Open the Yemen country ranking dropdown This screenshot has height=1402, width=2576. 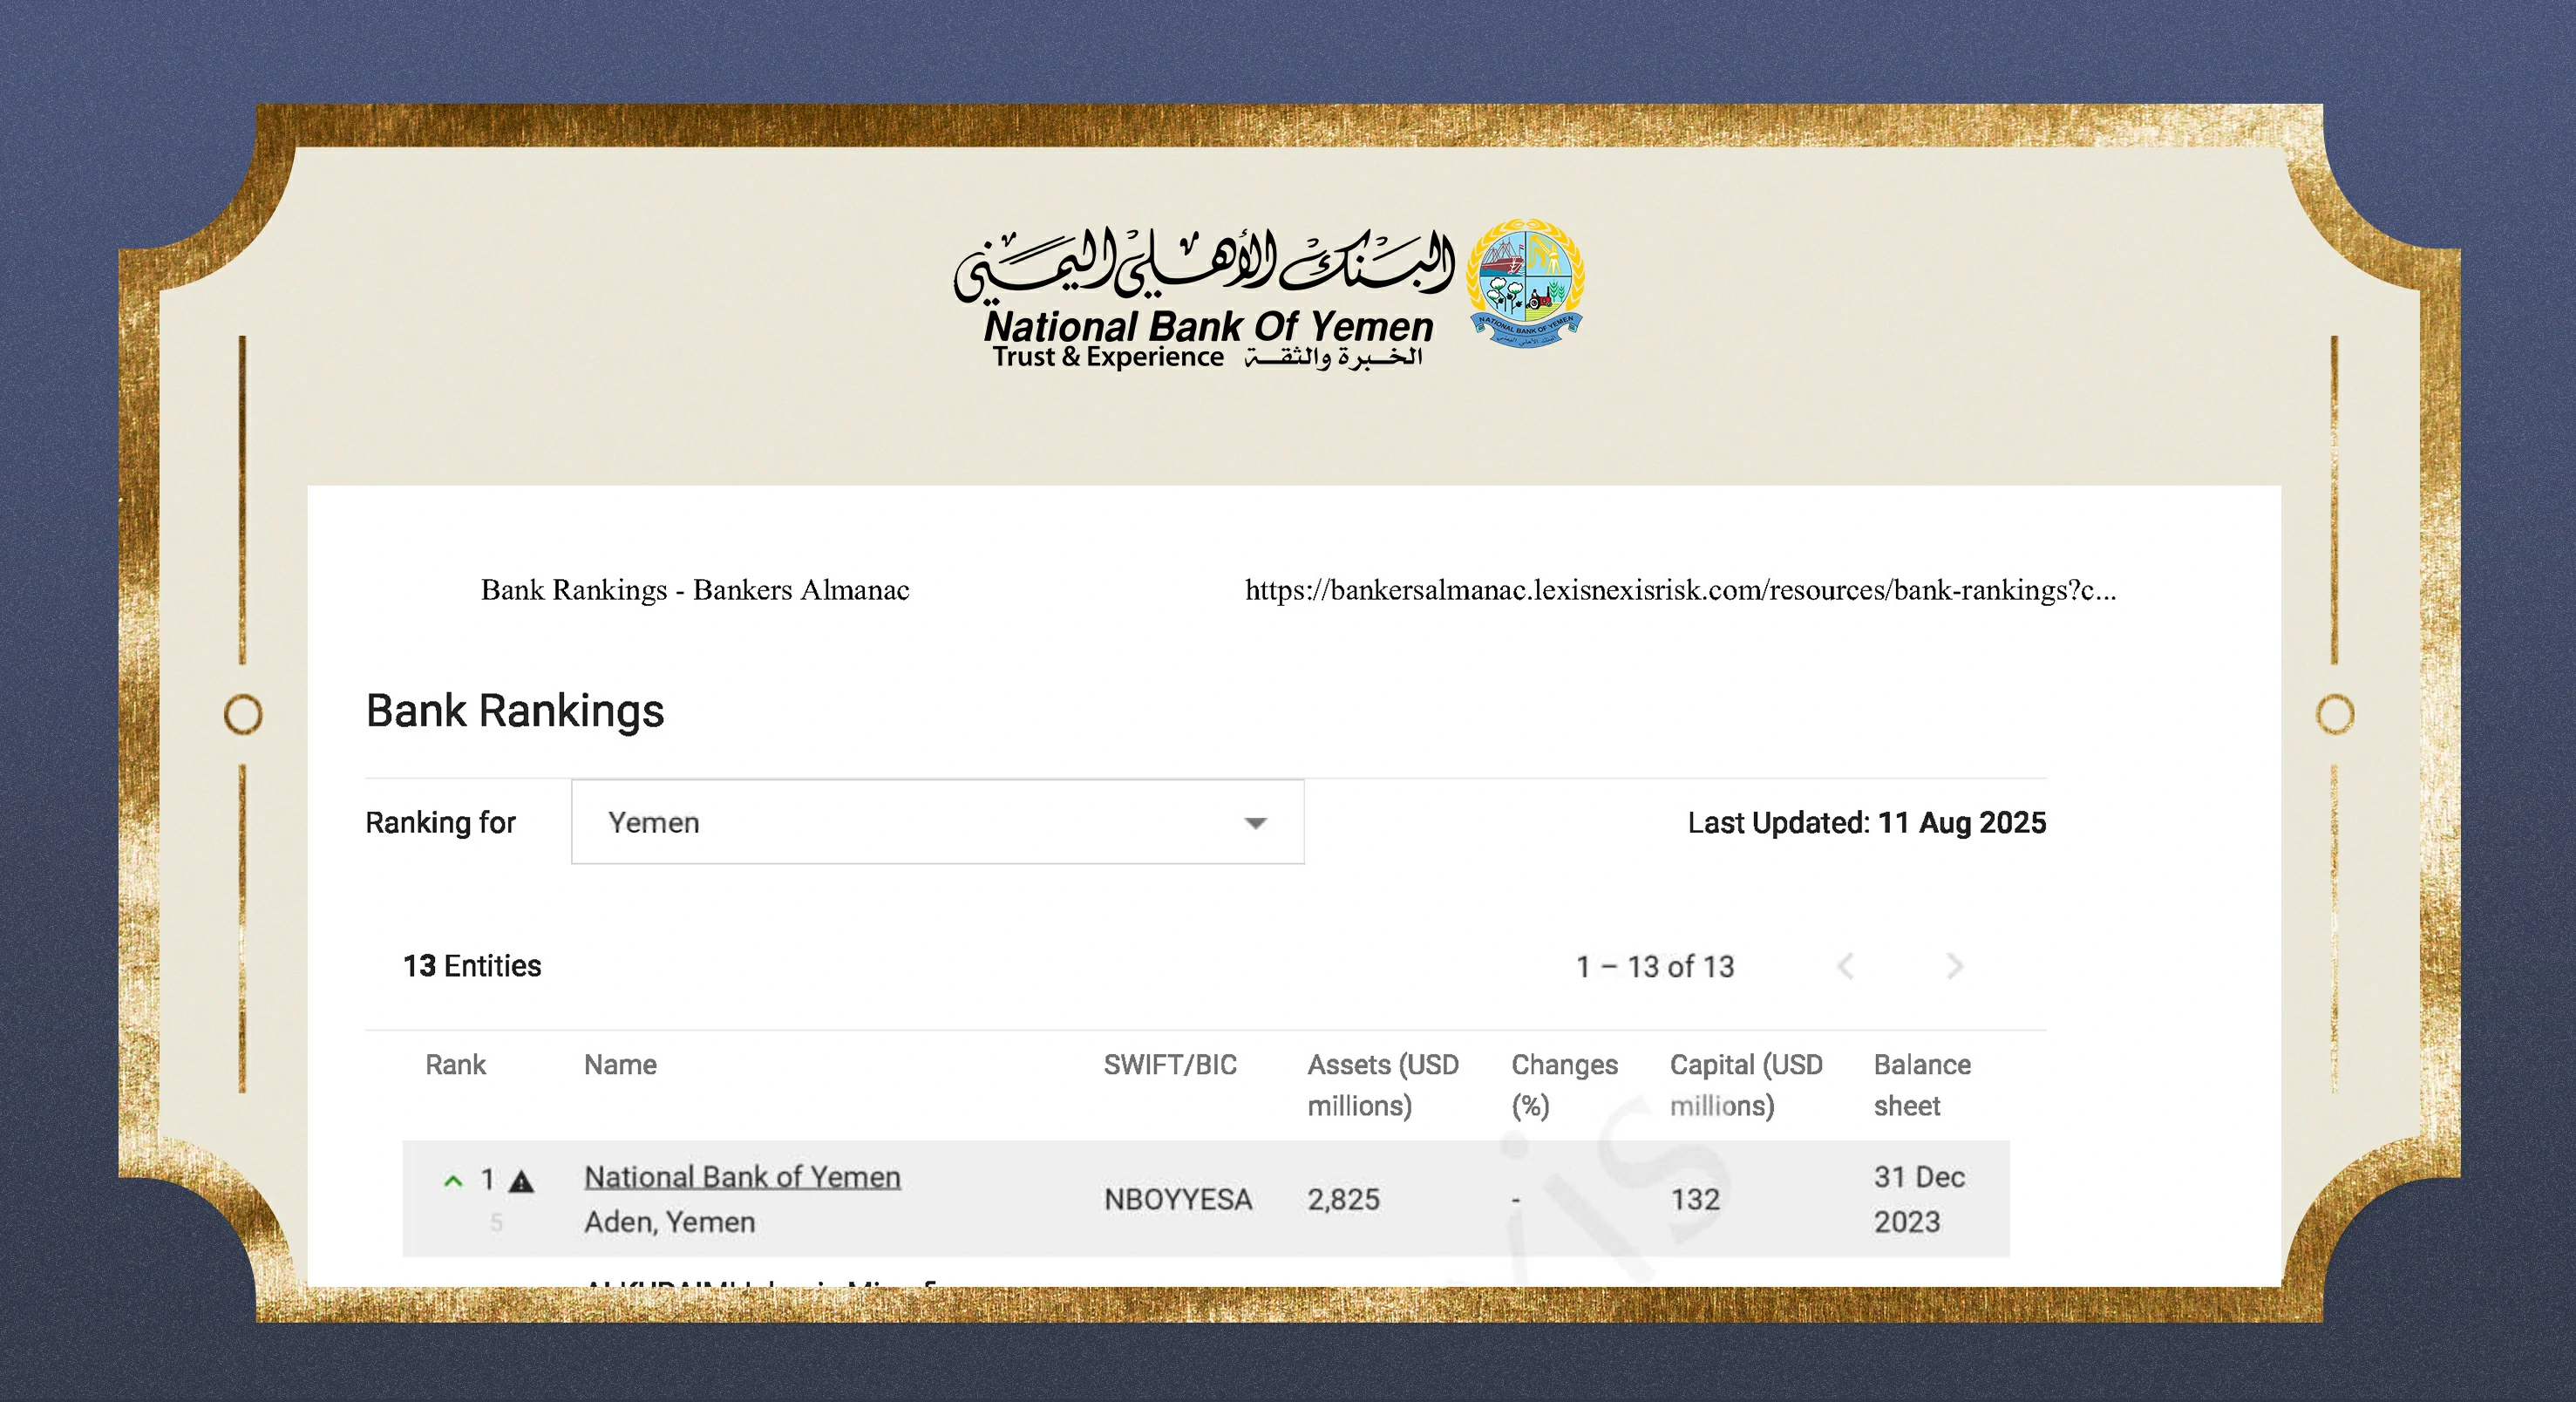point(936,822)
